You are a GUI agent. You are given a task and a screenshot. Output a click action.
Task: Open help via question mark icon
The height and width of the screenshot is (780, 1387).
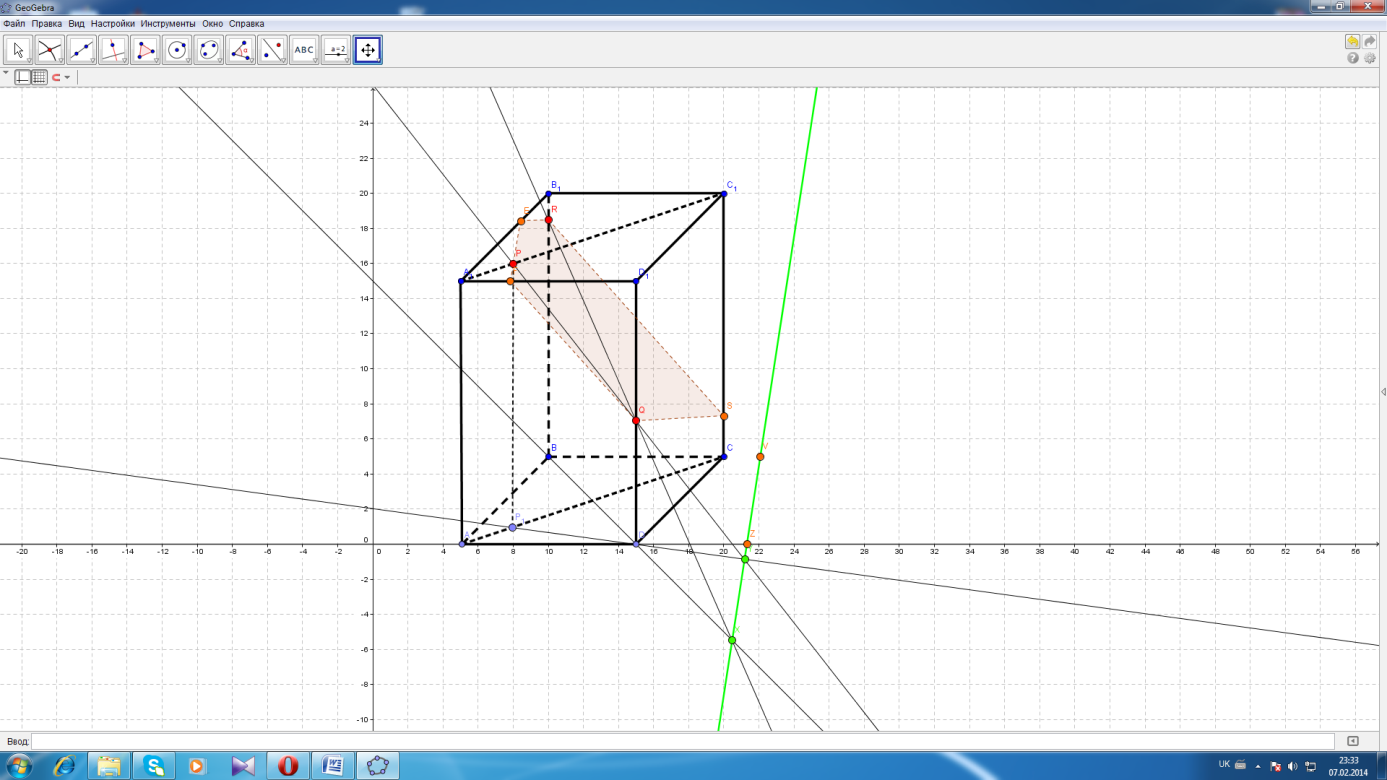[1353, 58]
